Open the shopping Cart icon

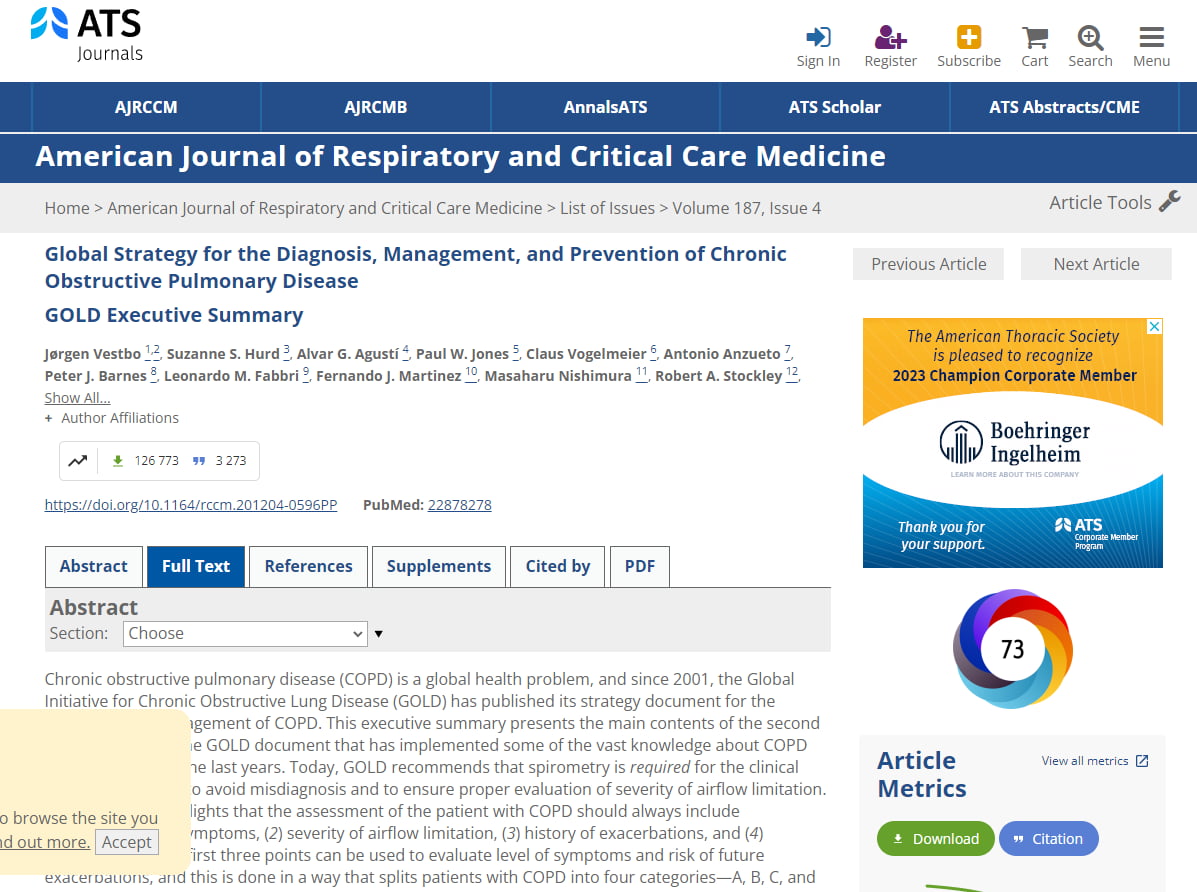click(1034, 38)
